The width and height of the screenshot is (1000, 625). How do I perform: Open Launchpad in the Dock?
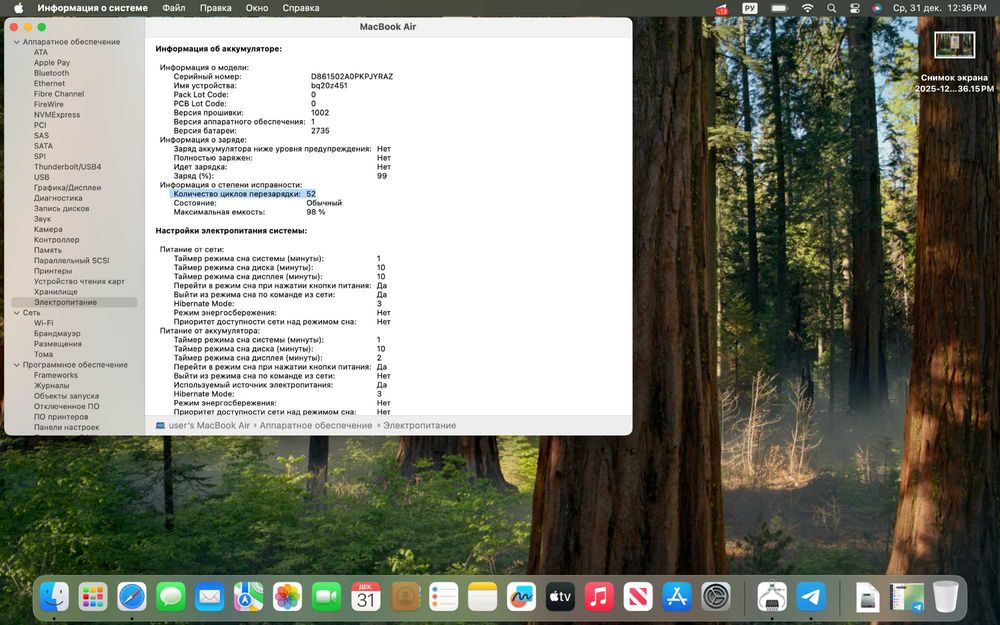93,597
